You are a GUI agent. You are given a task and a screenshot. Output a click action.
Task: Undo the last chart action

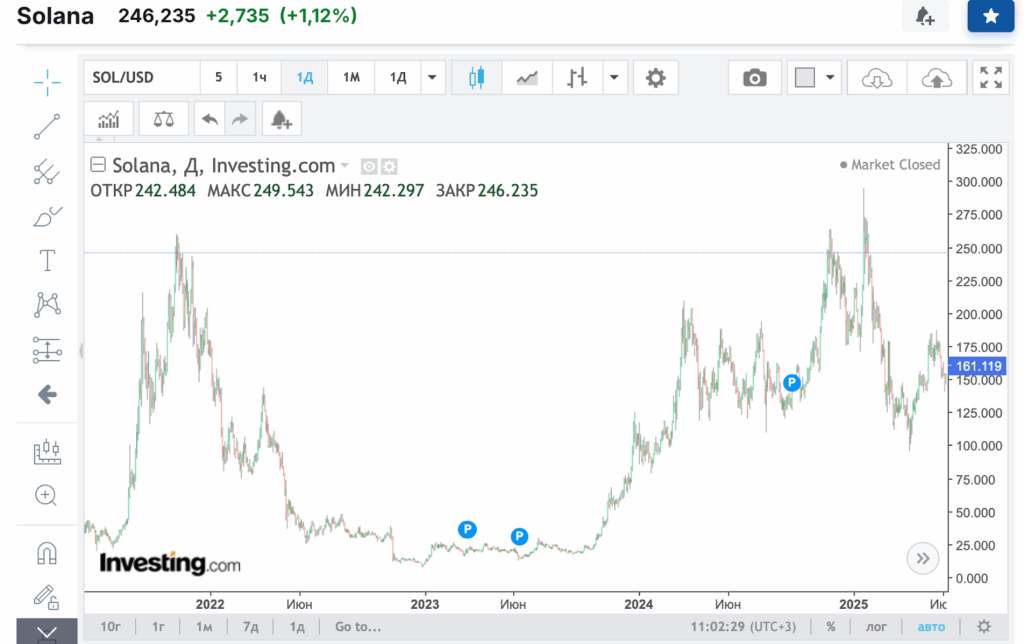(209, 119)
